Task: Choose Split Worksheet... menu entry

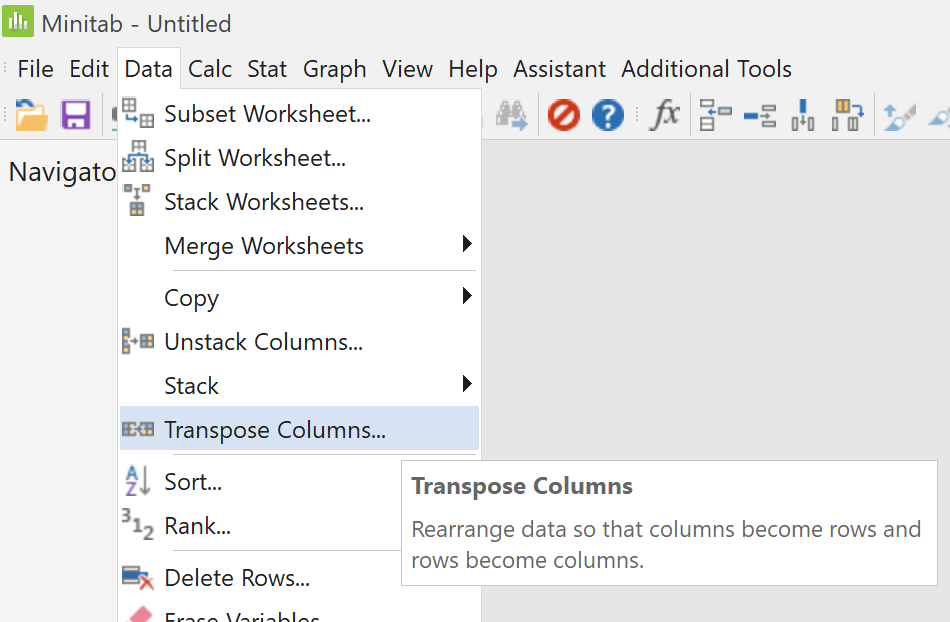Action: pos(299,157)
